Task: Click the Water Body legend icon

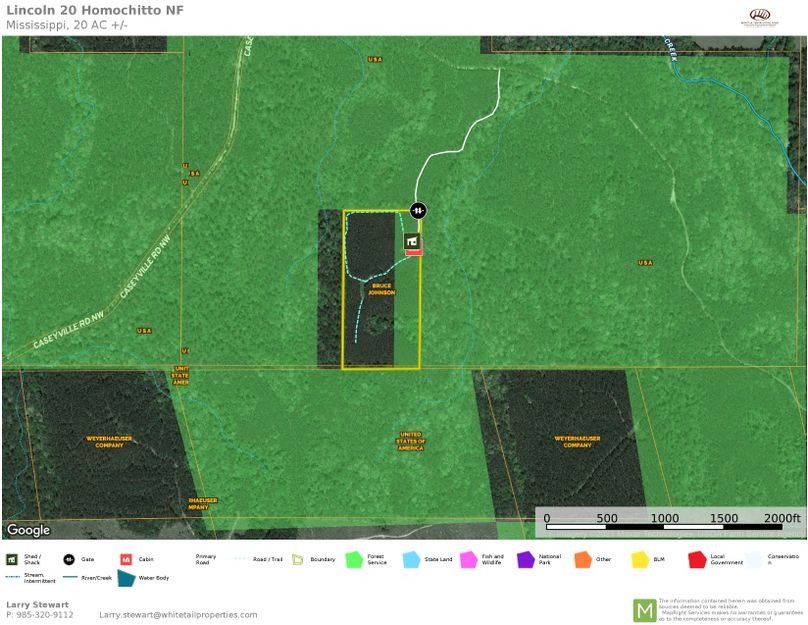Action: coord(127,577)
